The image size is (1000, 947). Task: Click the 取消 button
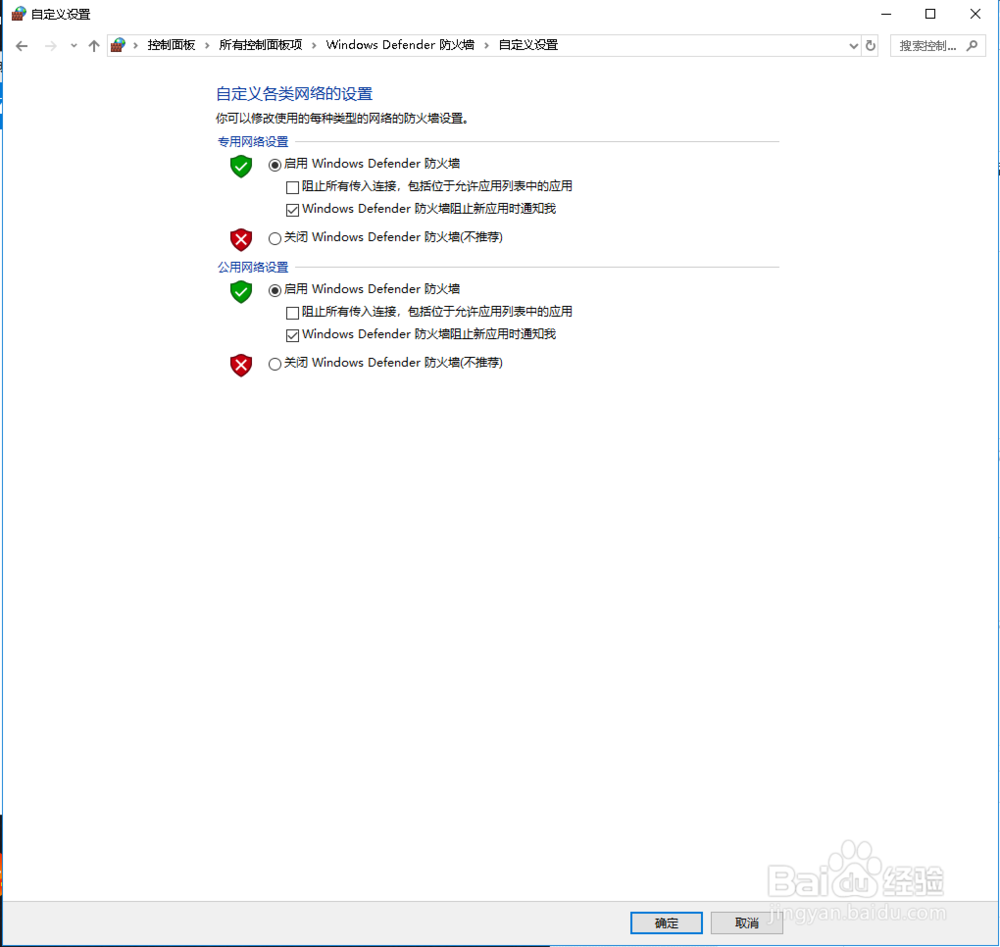(747, 923)
